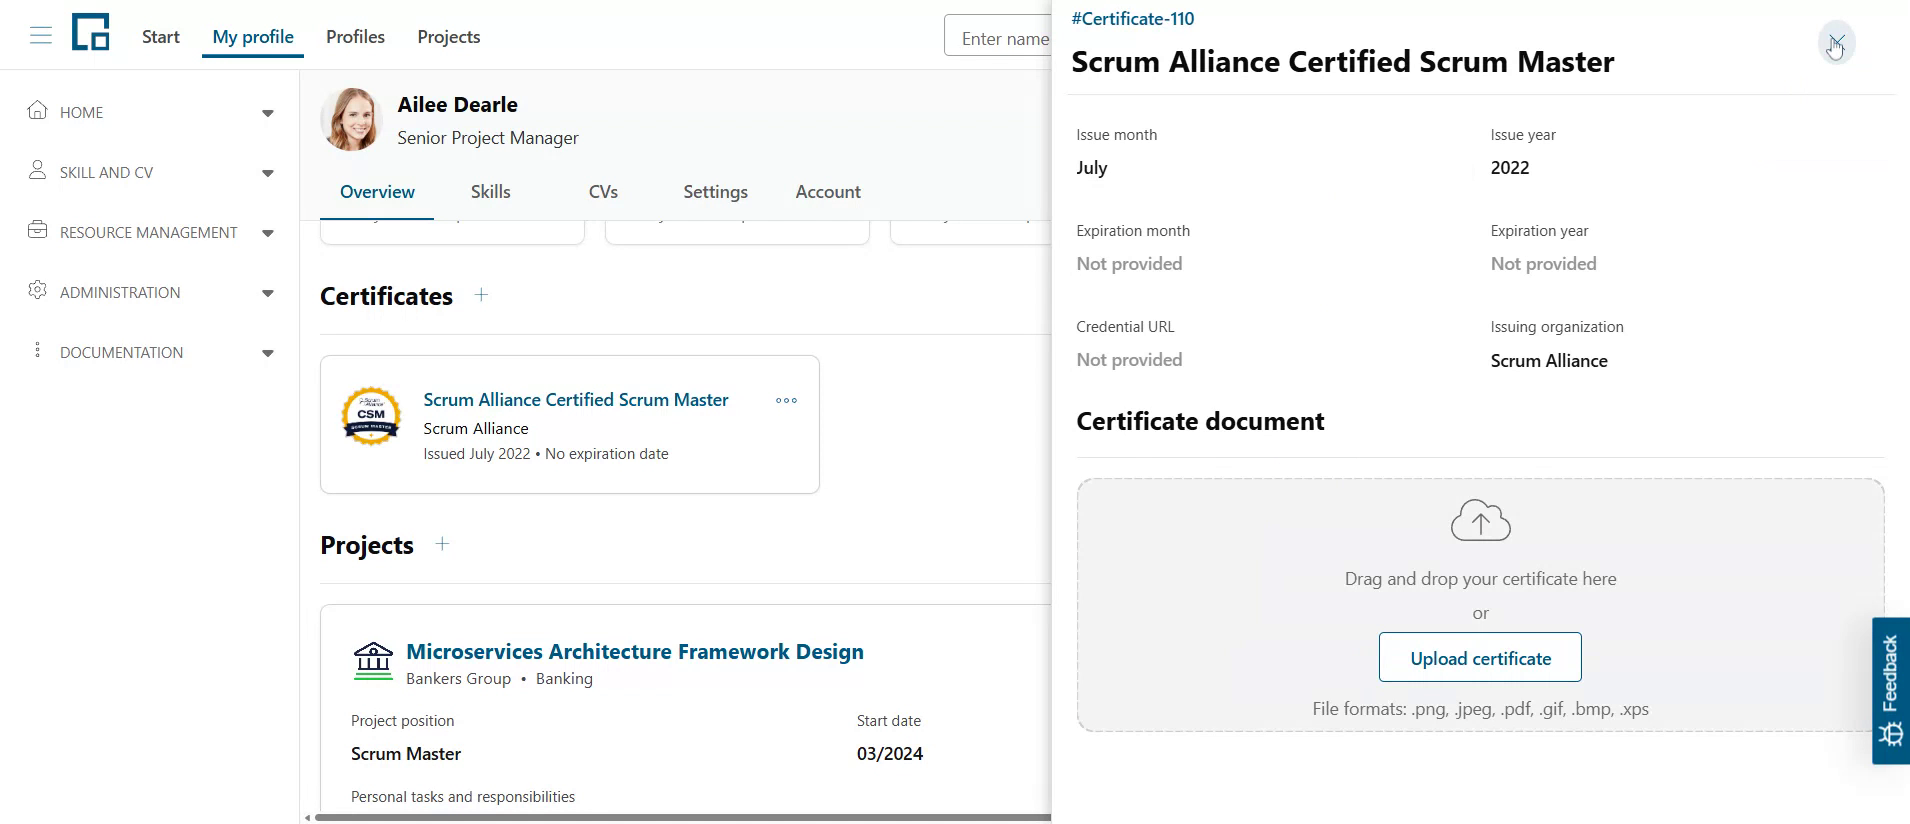Click the Resource Management briefcase icon
This screenshot has height=824, width=1910.
pos(38,230)
